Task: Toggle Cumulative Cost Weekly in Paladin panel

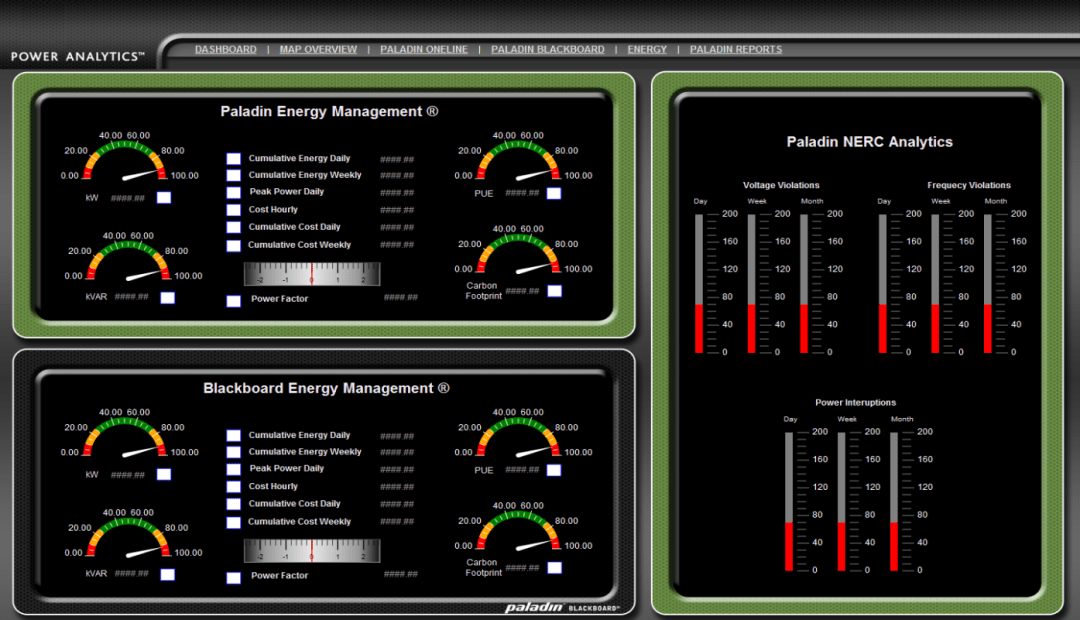Action: coord(233,245)
